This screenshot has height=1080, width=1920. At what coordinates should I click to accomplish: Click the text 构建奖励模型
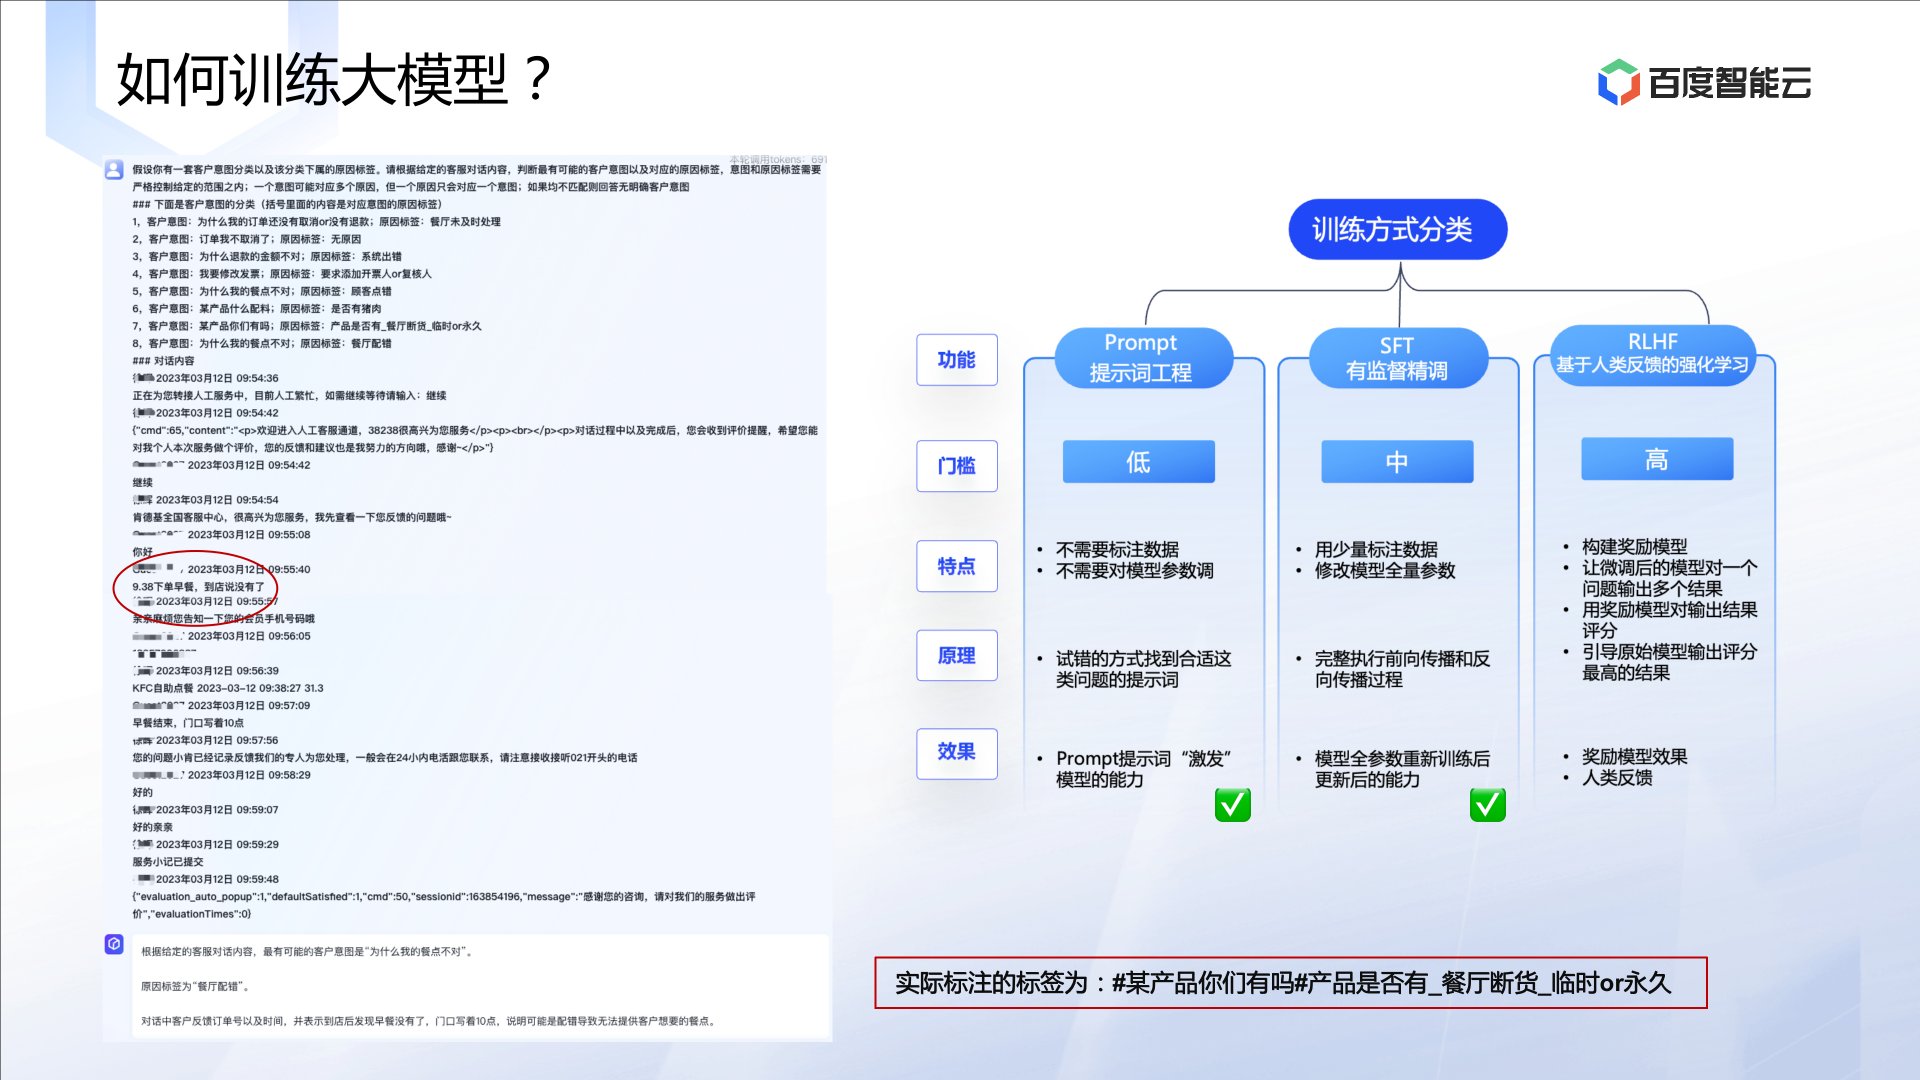pyautogui.click(x=1634, y=546)
